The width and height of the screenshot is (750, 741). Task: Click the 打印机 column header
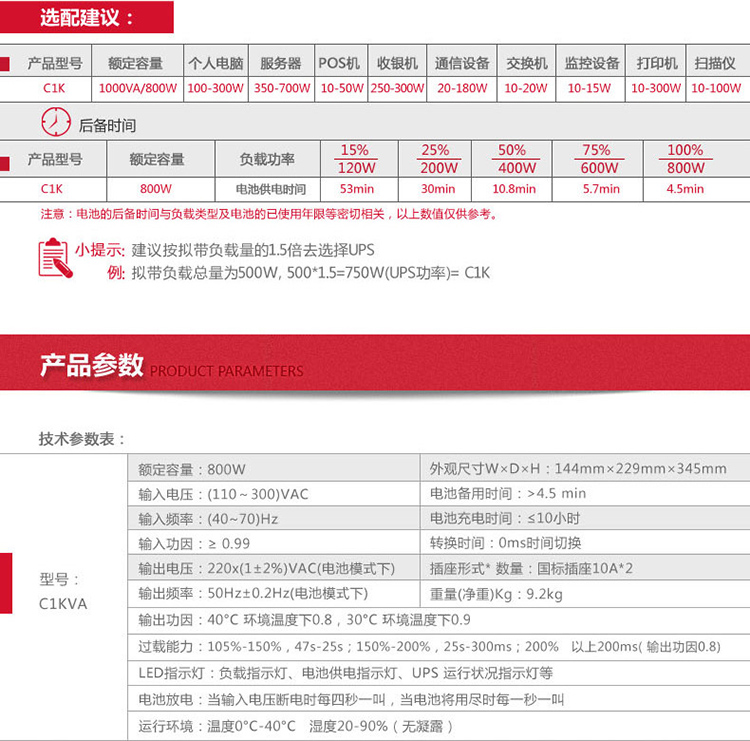coord(657,63)
